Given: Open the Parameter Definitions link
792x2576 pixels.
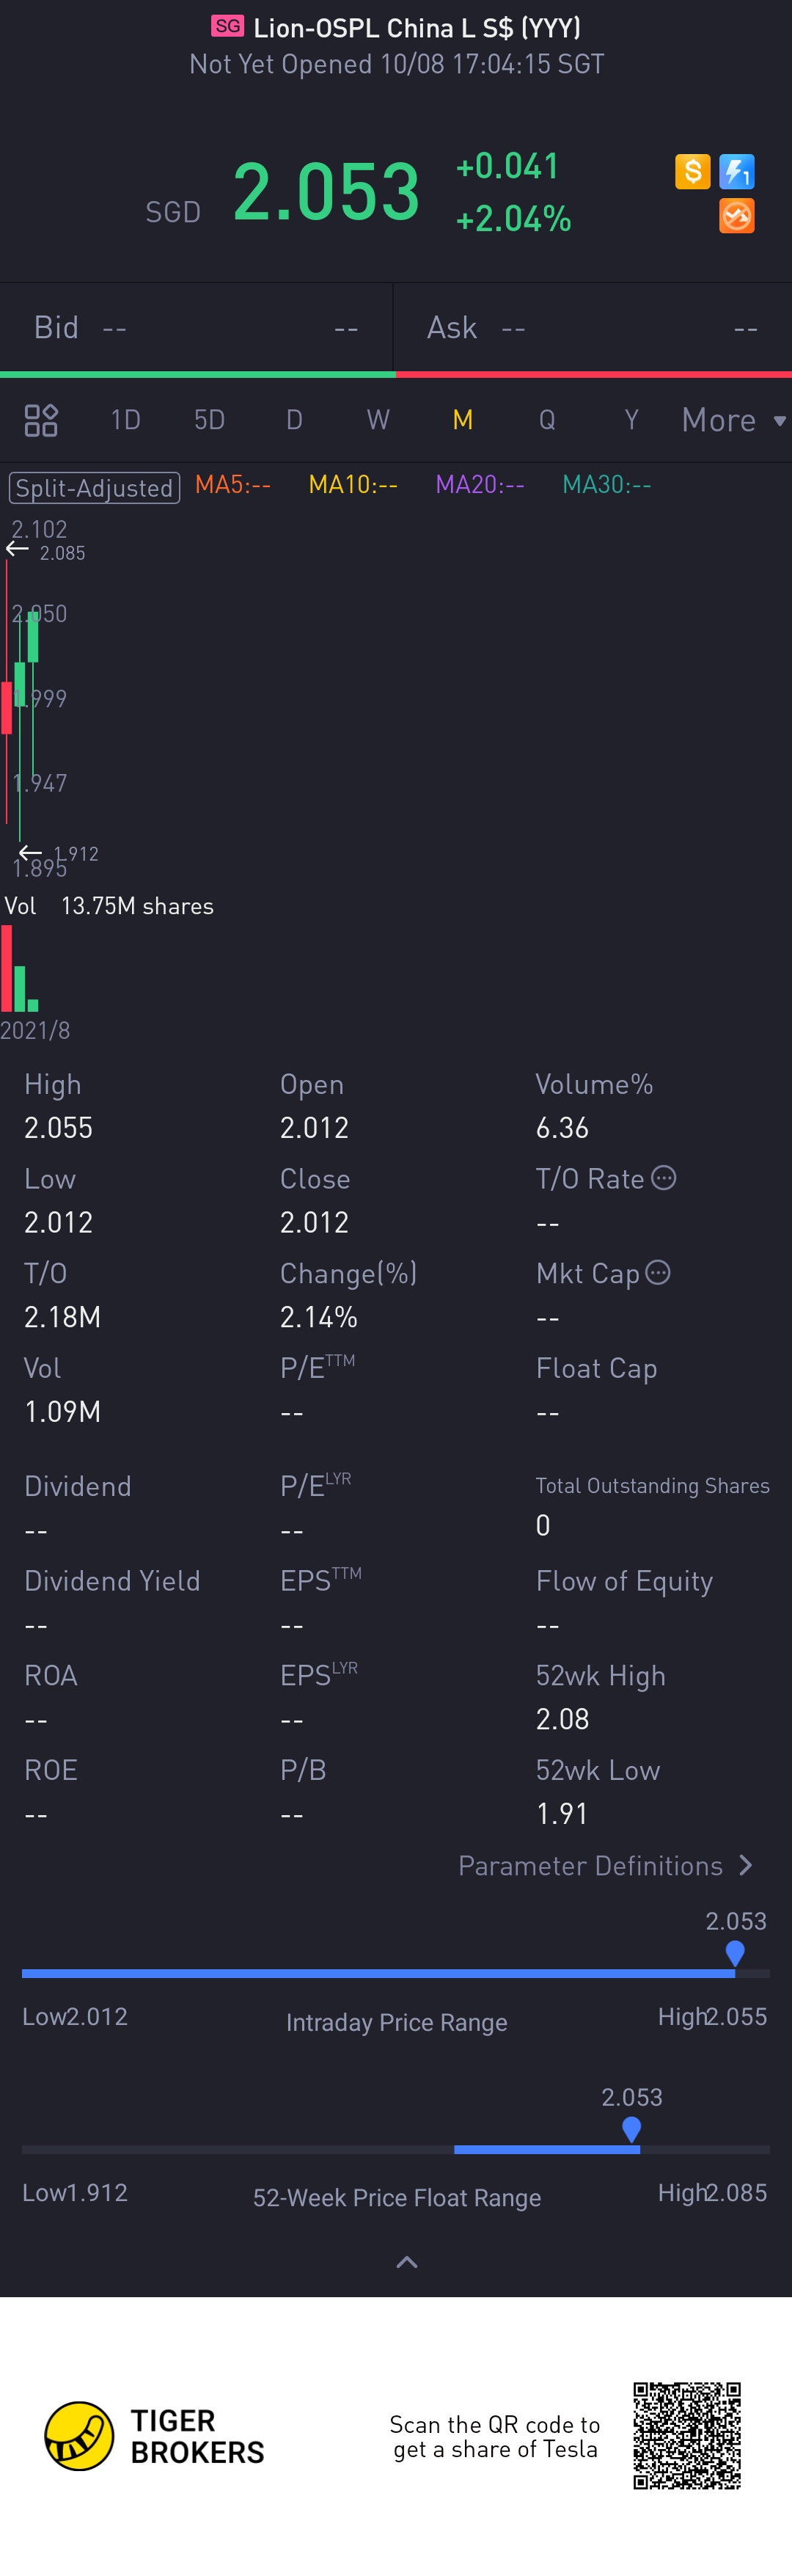Looking at the screenshot, I should click(x=590, y=1865).
